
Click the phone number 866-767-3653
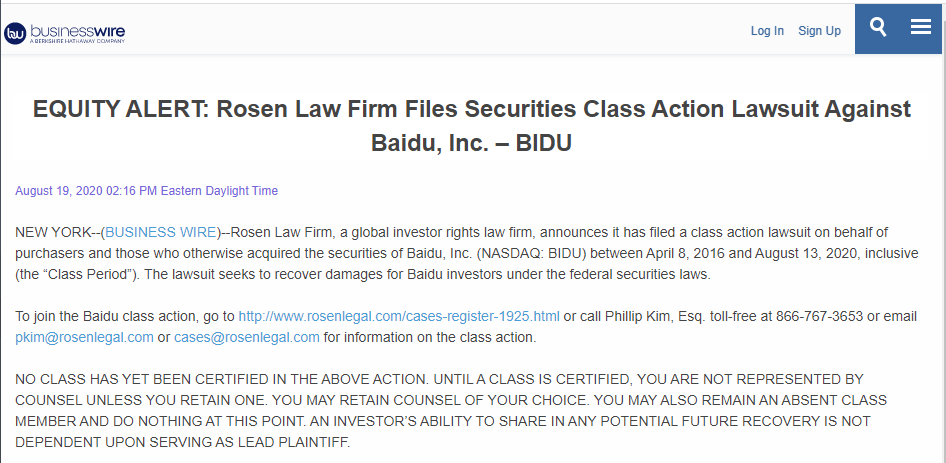click(x=819, y=316)
